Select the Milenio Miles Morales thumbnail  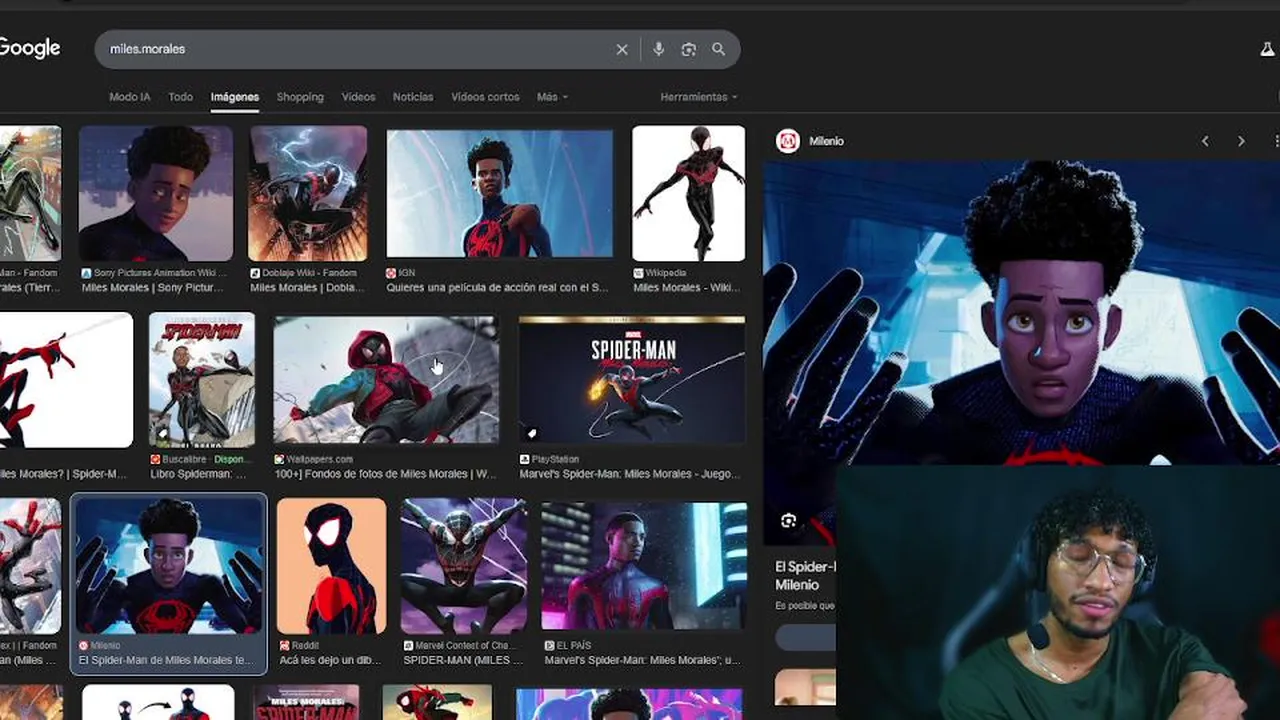tap(169, 567)
